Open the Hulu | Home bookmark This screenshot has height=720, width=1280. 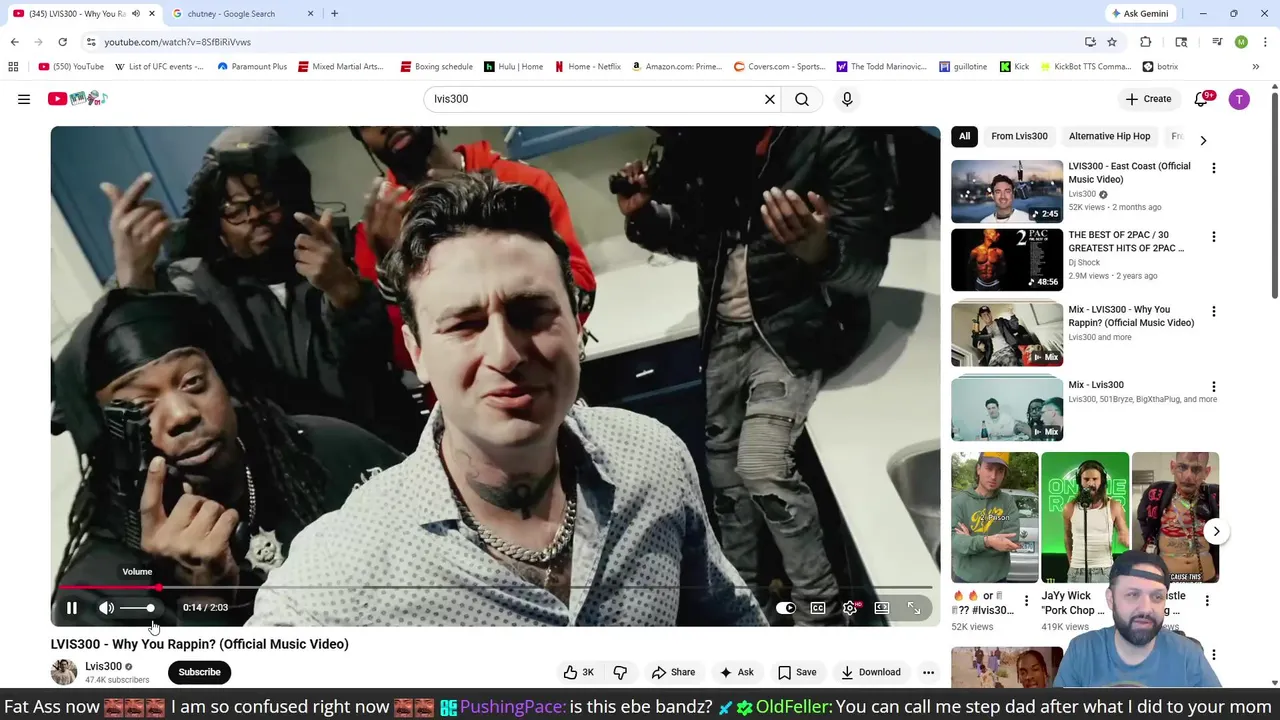[513, 67]
